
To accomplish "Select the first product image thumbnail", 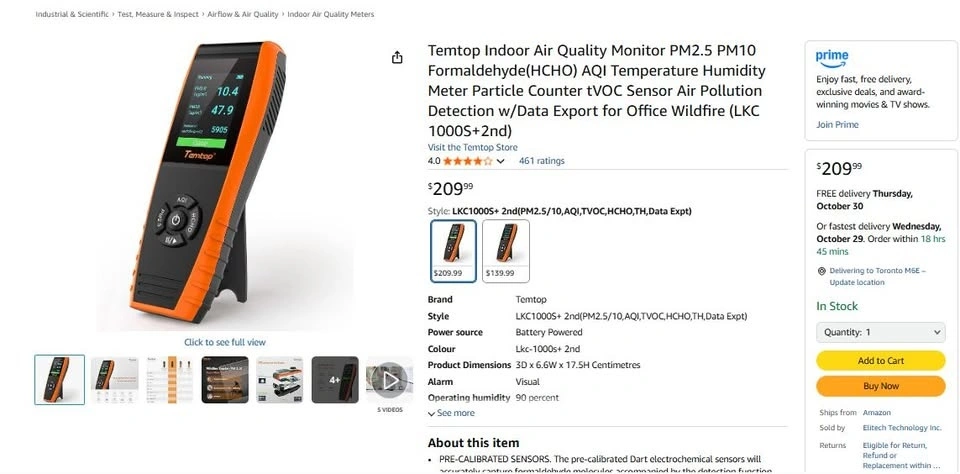I will tap(59, 380).
